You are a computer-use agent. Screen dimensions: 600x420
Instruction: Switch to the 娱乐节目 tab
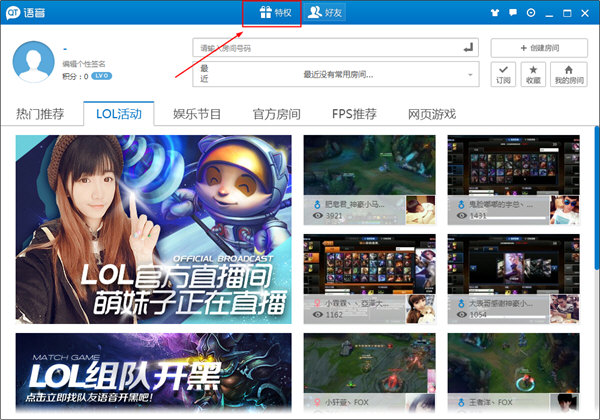pos(197,114)
